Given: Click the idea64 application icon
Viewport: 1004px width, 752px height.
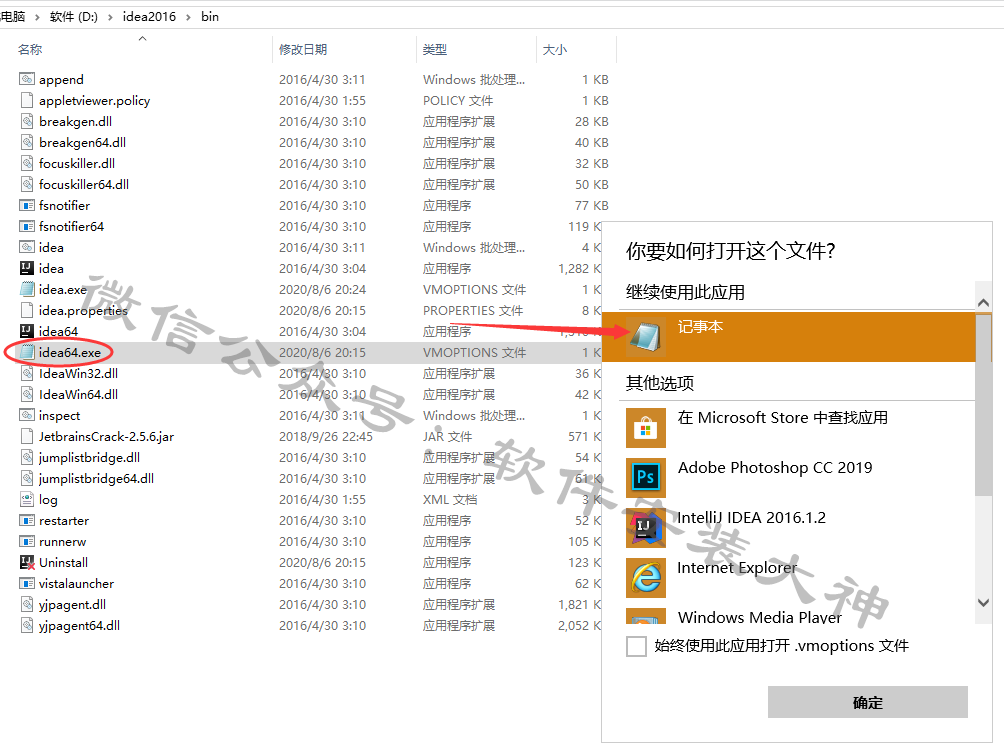Looking at the screenshot, I should pos(27,331).
